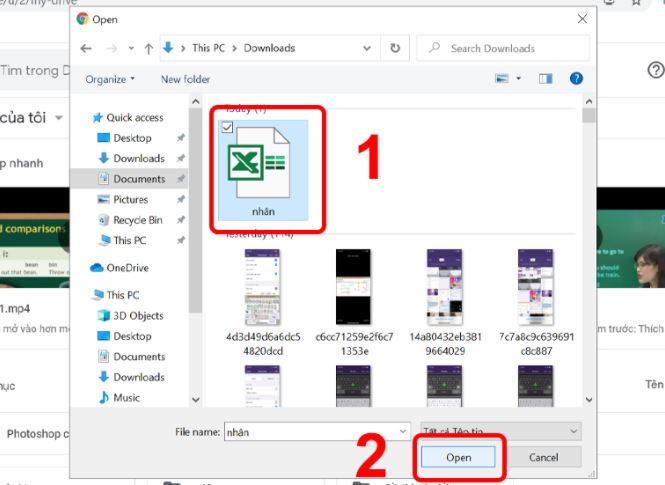The width and height of the screenshot is (665, 485).
Task: Open the blue Help icon
Action: pyautogui.click(x=576, y=78)
